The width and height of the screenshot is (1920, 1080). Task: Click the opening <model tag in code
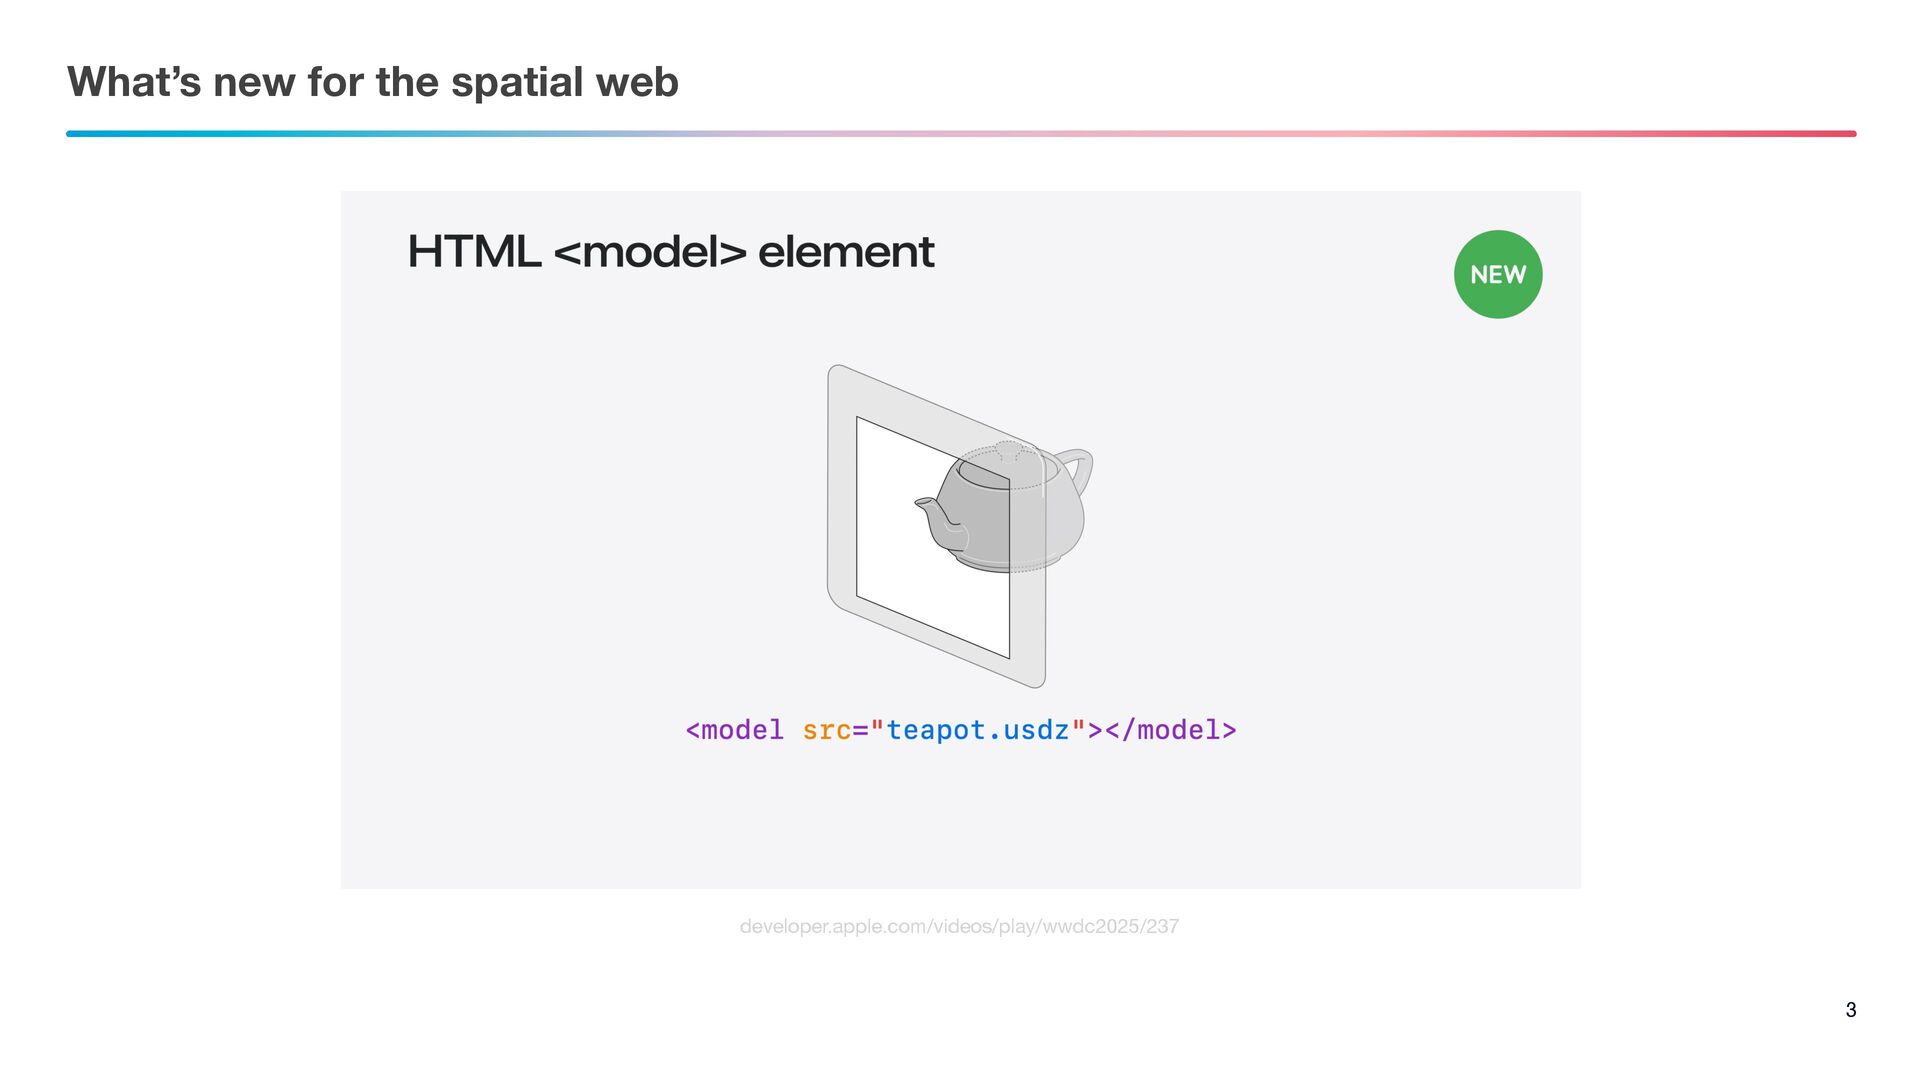734,730
